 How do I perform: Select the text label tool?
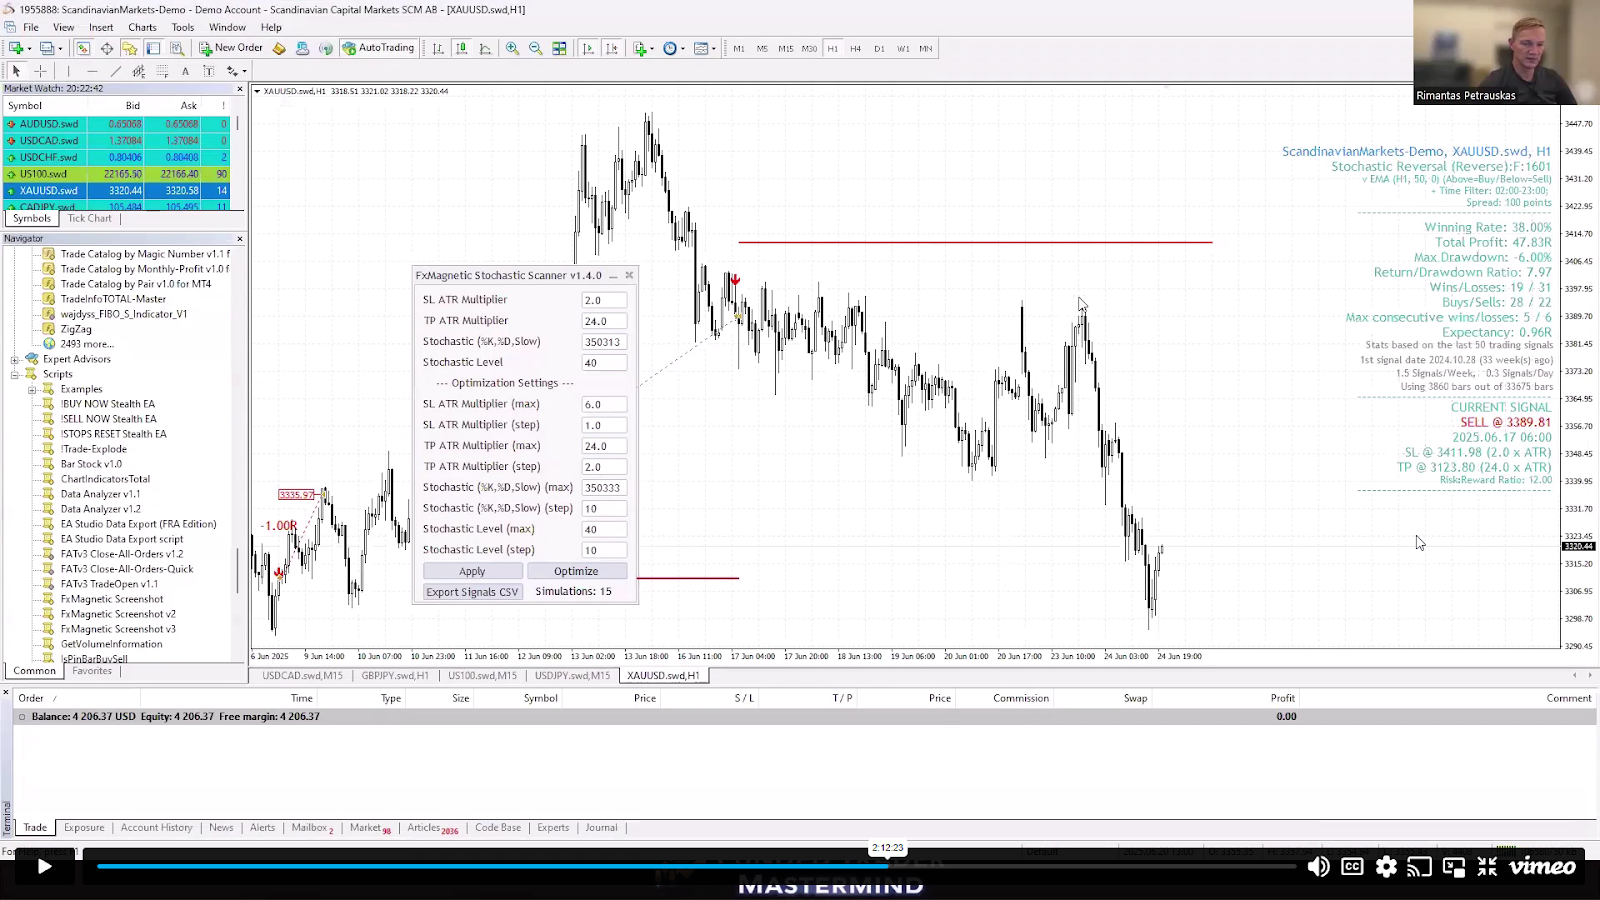coord(185,71)
